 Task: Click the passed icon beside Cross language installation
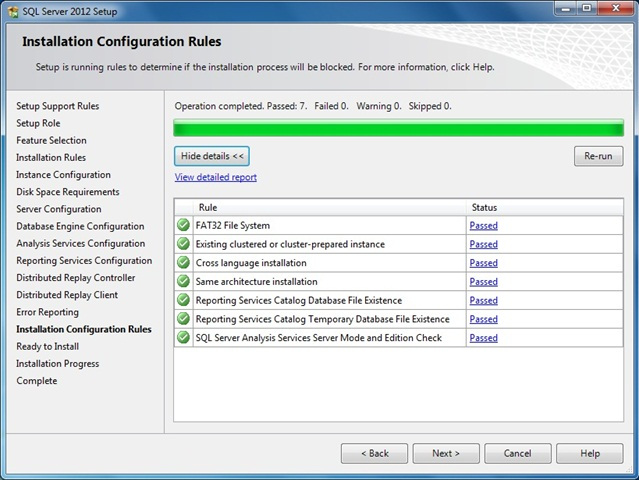click(183, 263)
